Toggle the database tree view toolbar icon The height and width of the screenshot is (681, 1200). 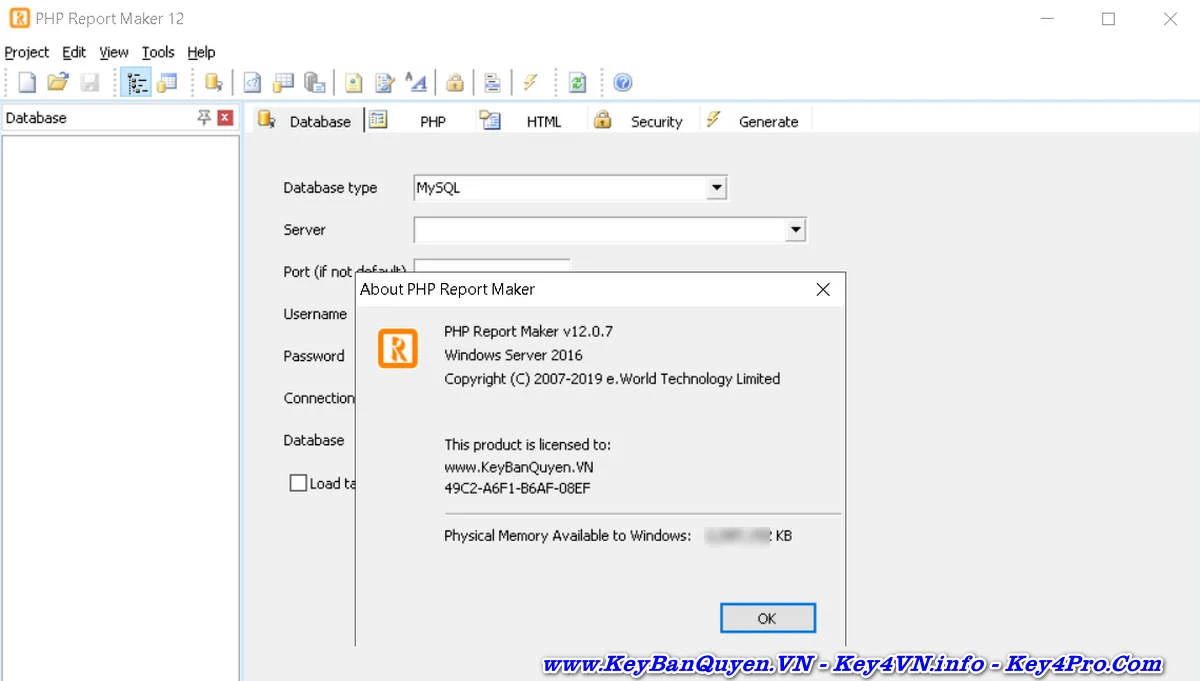[136, 82]
